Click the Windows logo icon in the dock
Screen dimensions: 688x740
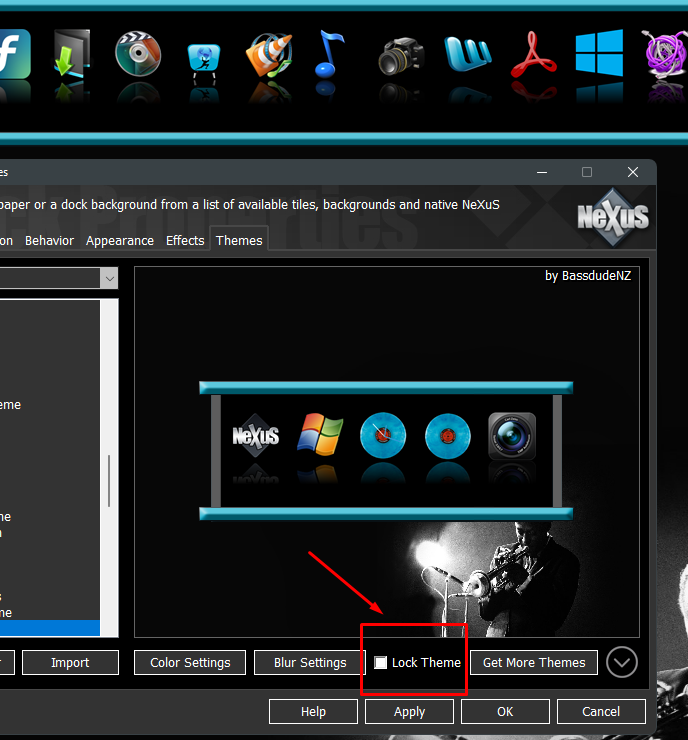pos(599,54)
